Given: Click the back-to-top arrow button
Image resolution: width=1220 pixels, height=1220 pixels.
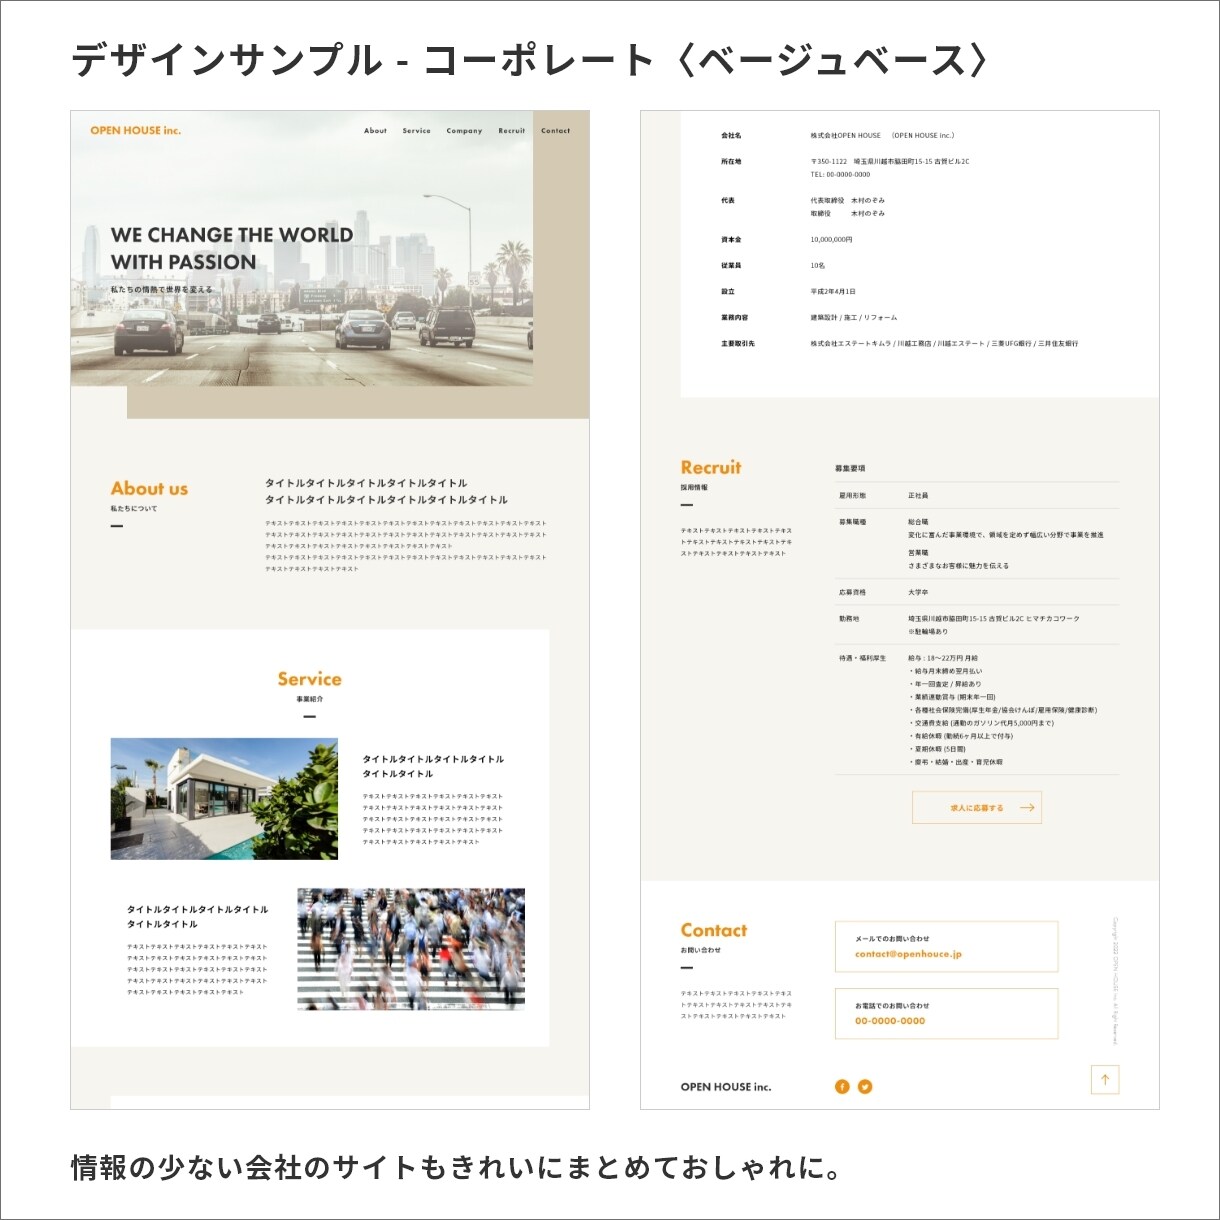Looking at the screenshot, I should tap(1105, 1080).
